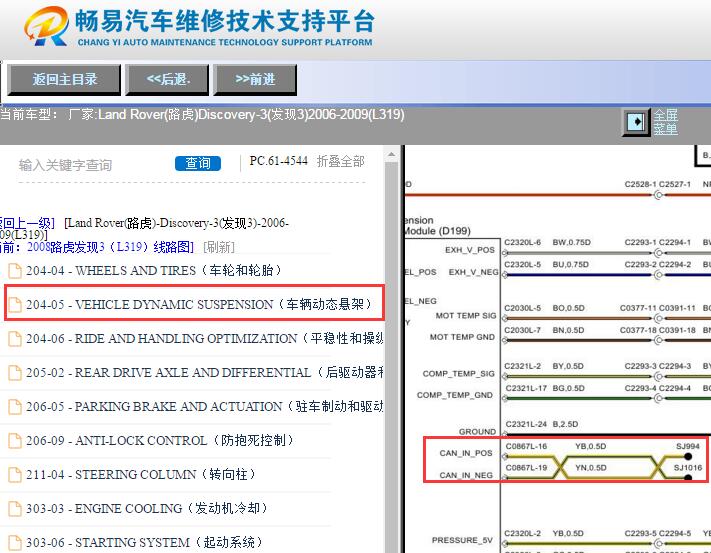Go back with the <<后退 button
Viewport: 711px width, 553px height.
[x=167, y=79]
